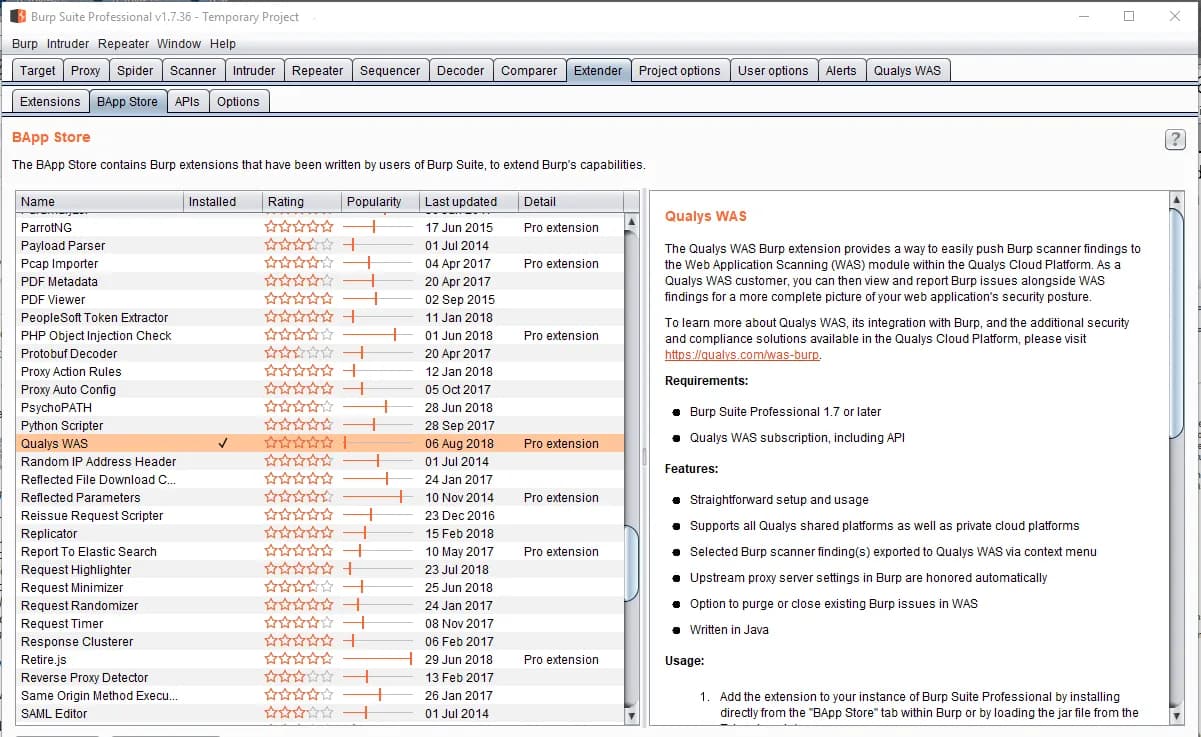Click the help question mark icon

click(x=1175, y=140)
